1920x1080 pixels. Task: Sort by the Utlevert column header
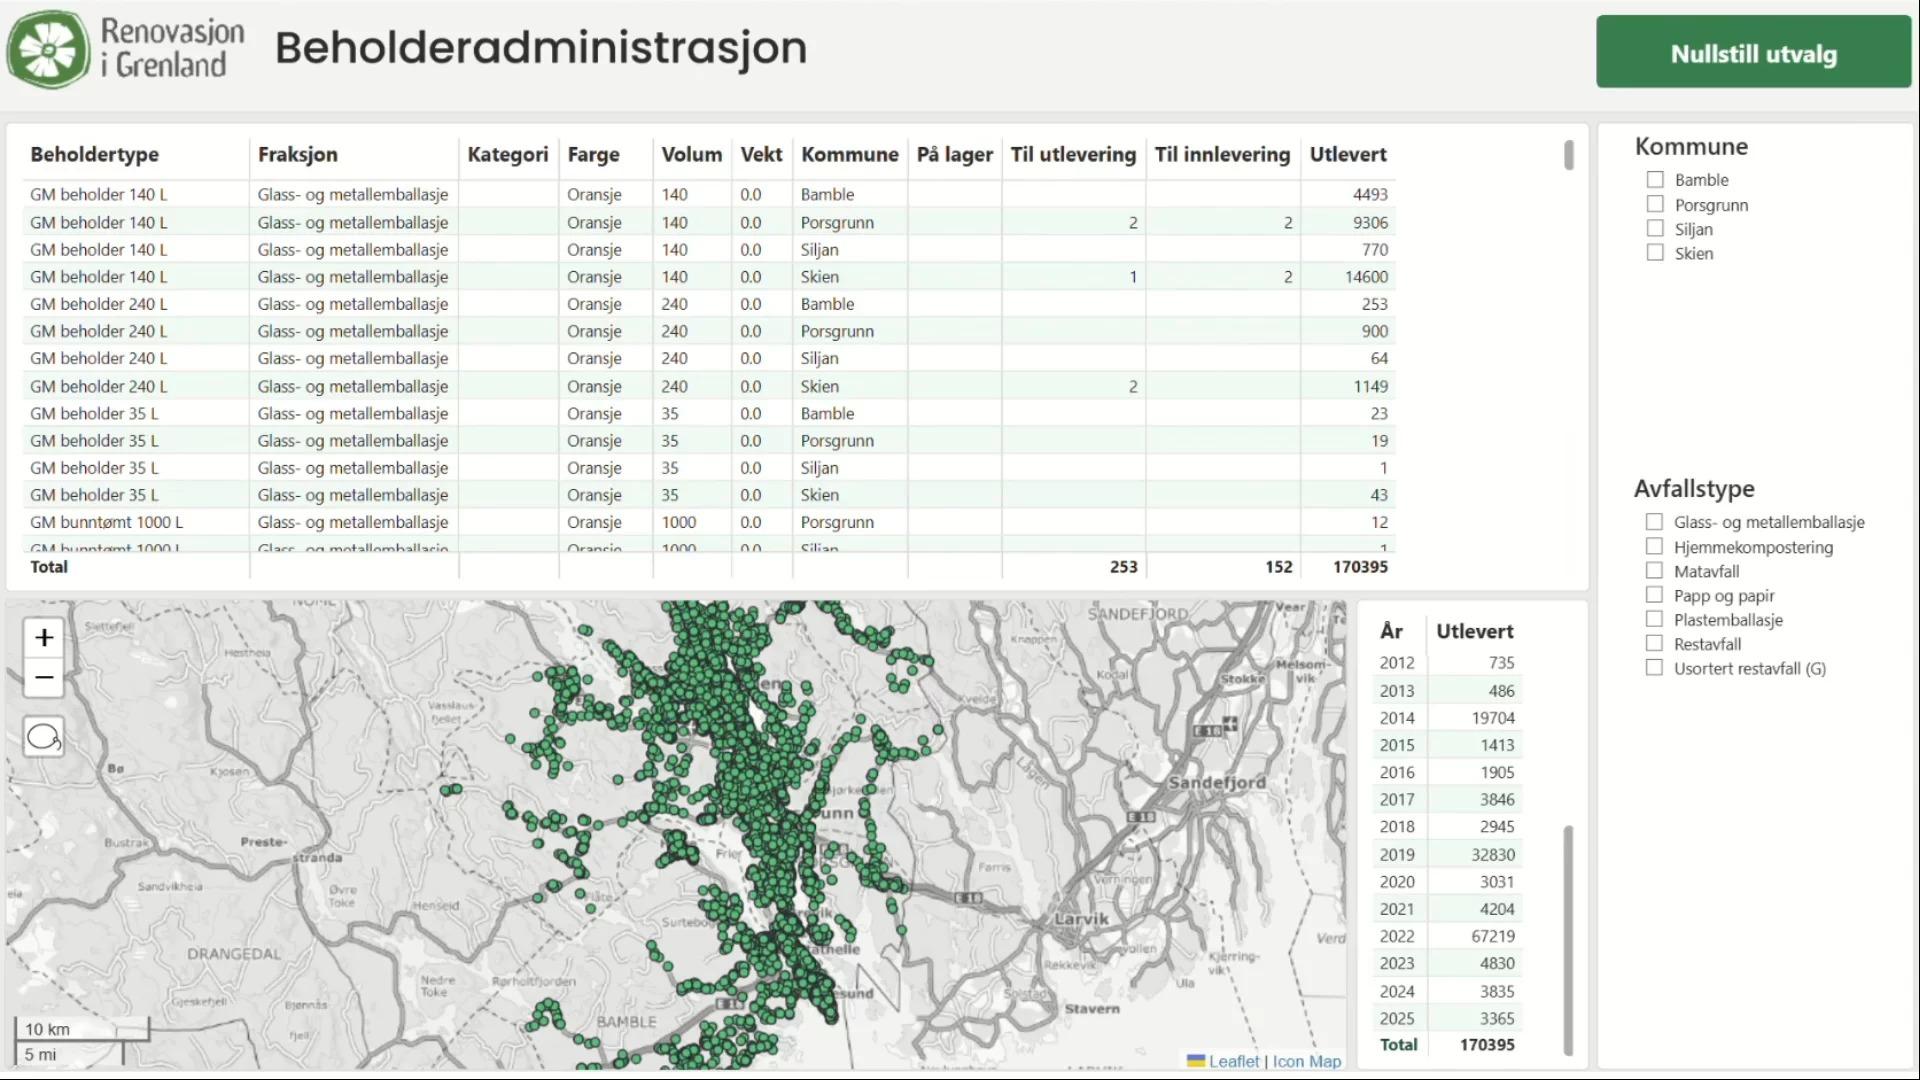pyautogui.click(x=1347, y=155)
